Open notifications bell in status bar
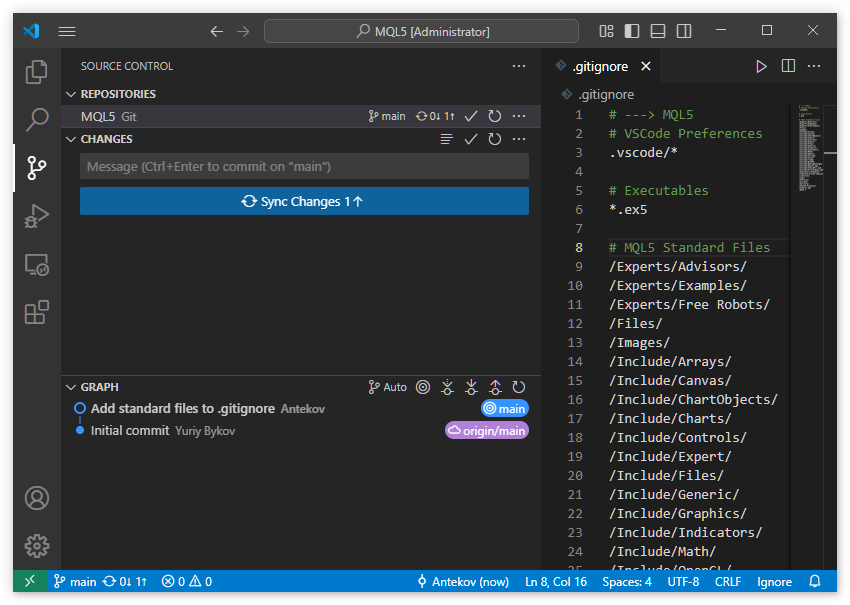Image resolution: width=850 pixels, height=605 pixels. click(x=815, y=581)
